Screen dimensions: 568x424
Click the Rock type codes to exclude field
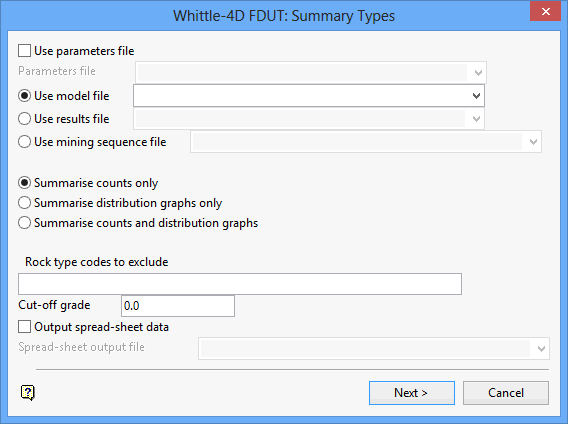[240, 284]
